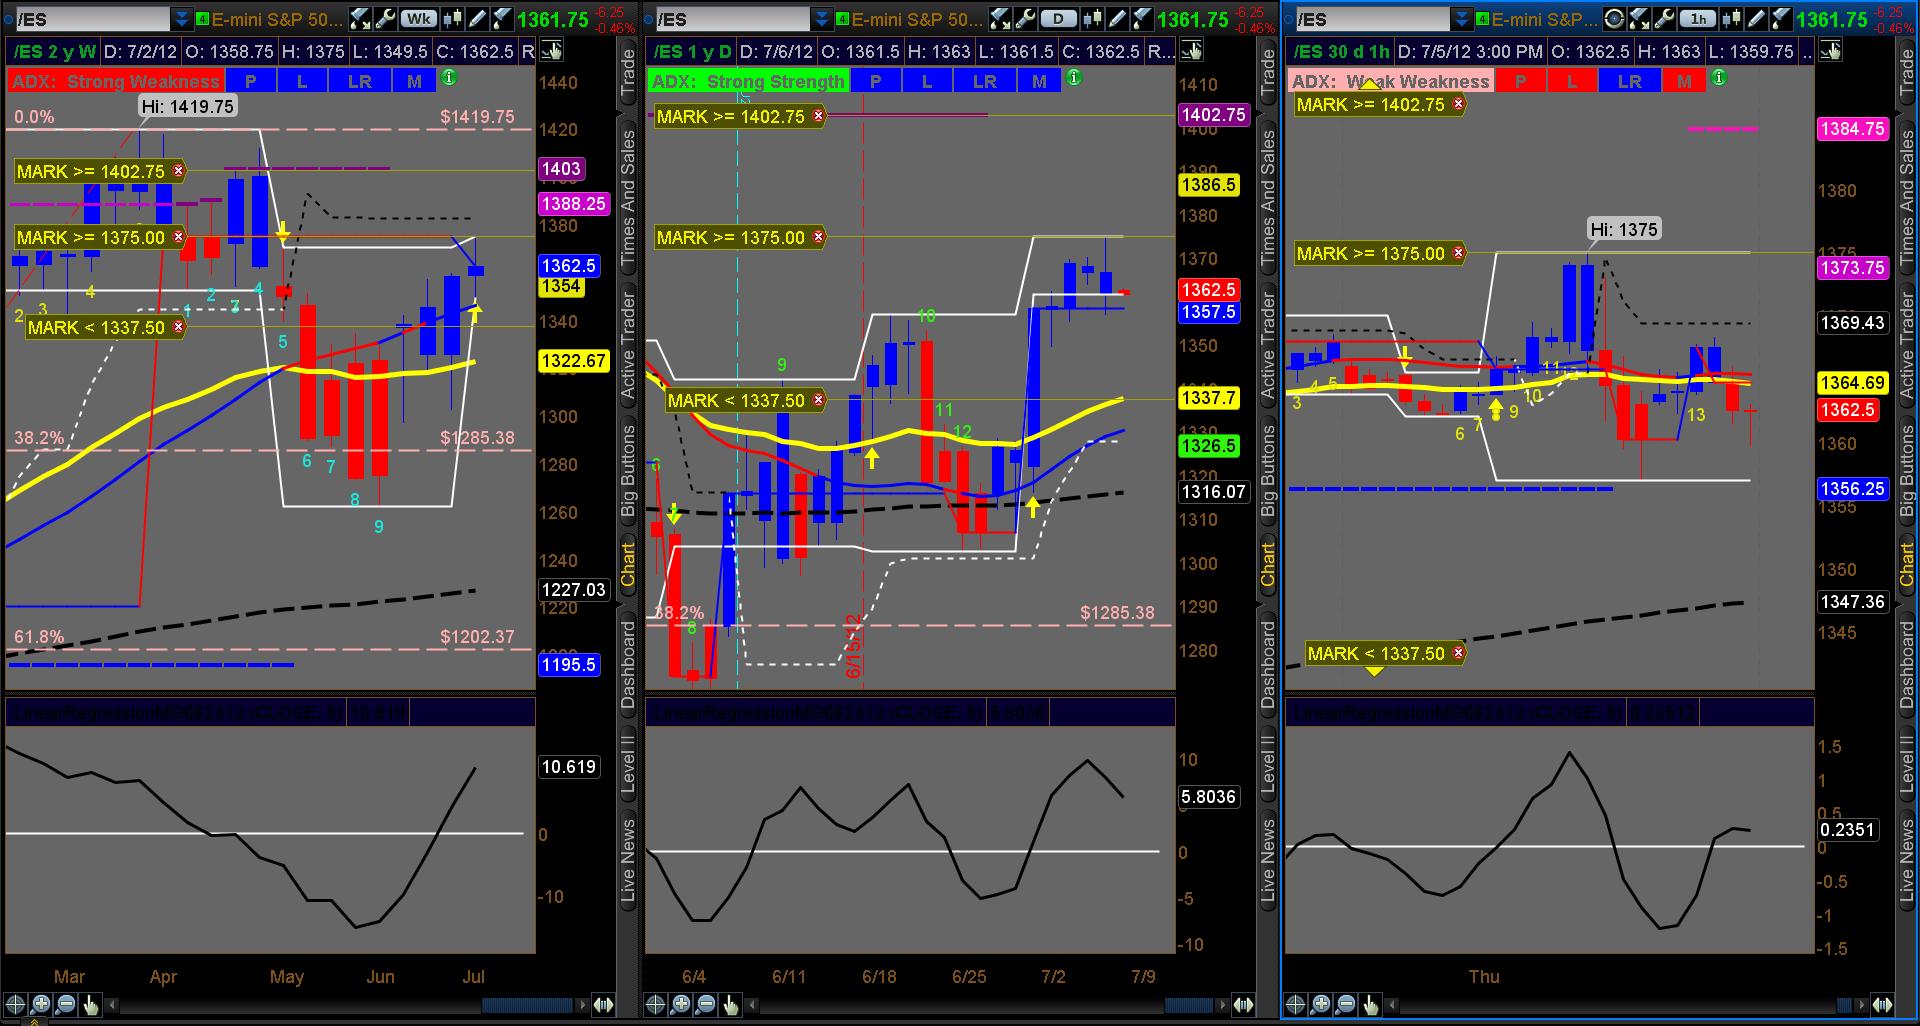Toggle the LR label in weekly ADX row
The image size is (1920, 1026).
[360, 81]
